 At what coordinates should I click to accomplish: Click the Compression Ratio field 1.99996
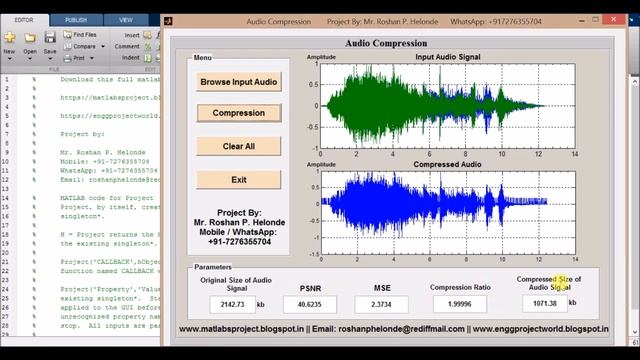pyautogui.click(x=460, y=304)
